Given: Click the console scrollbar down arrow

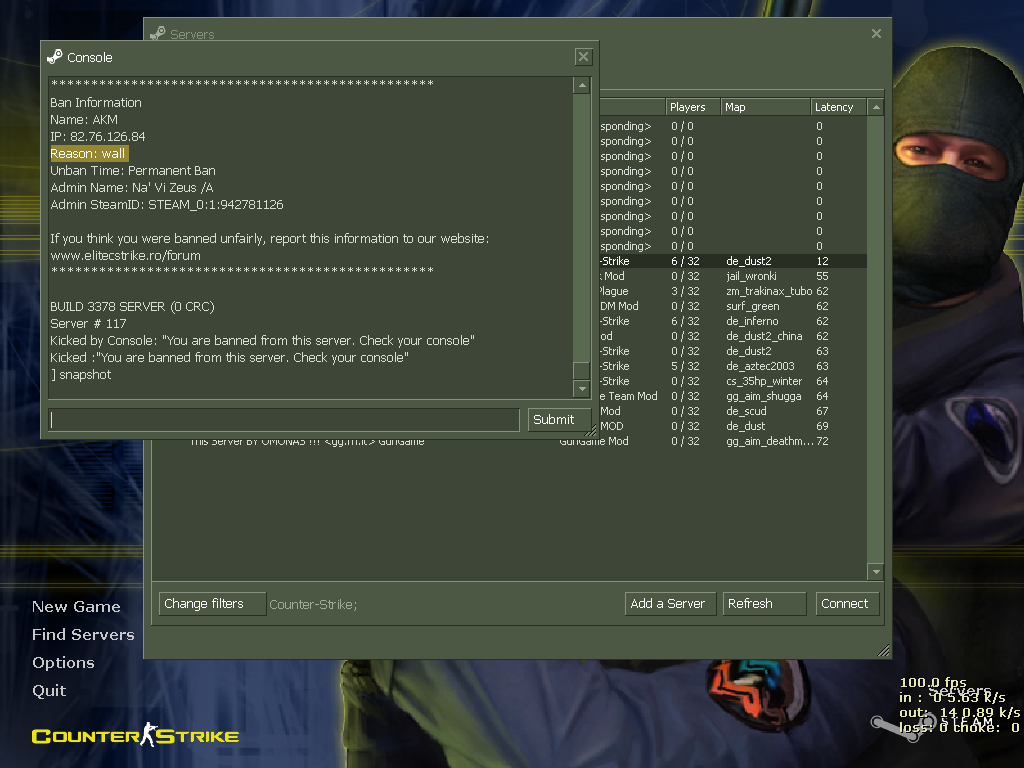Looking at the screenshot, I should (582, 389).
